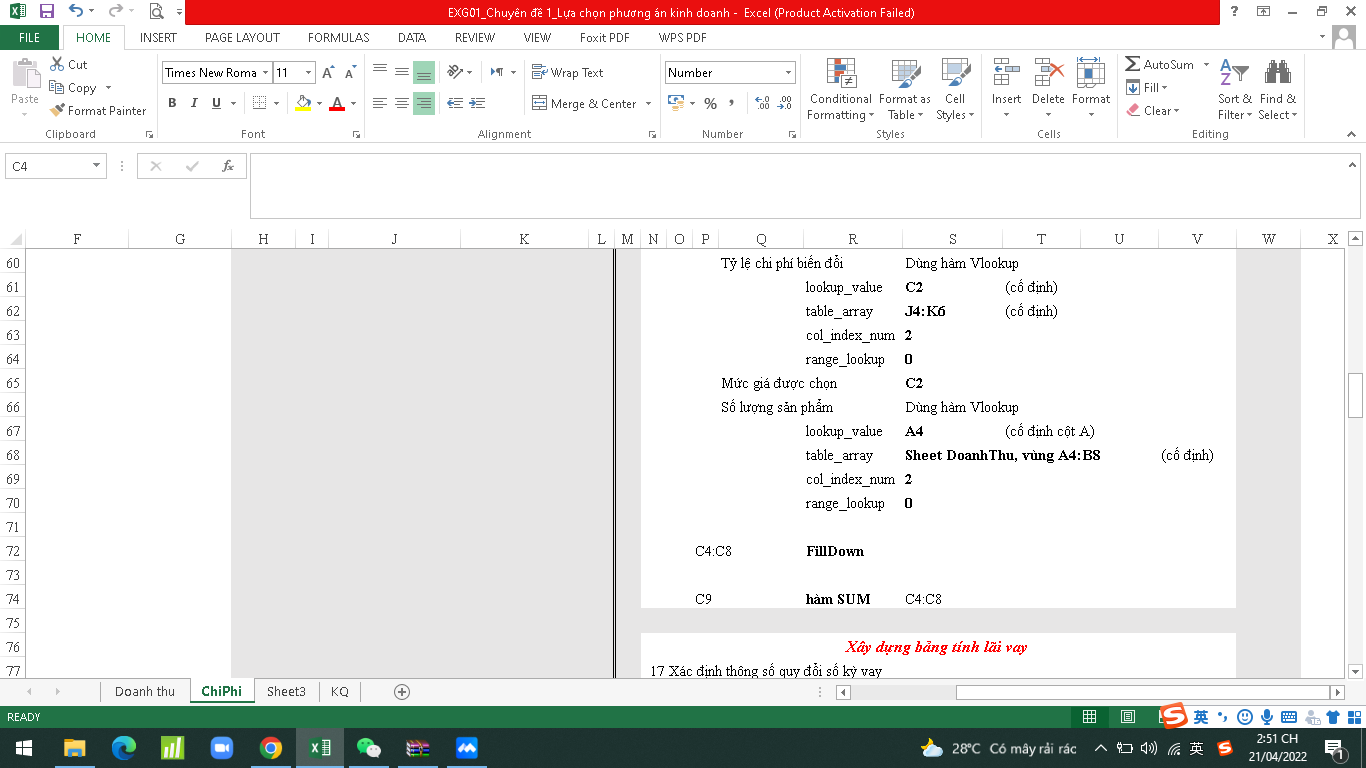Decrease decimal places
The width and height of the screenshot is (1366, 768).
(x=785, y=103)
